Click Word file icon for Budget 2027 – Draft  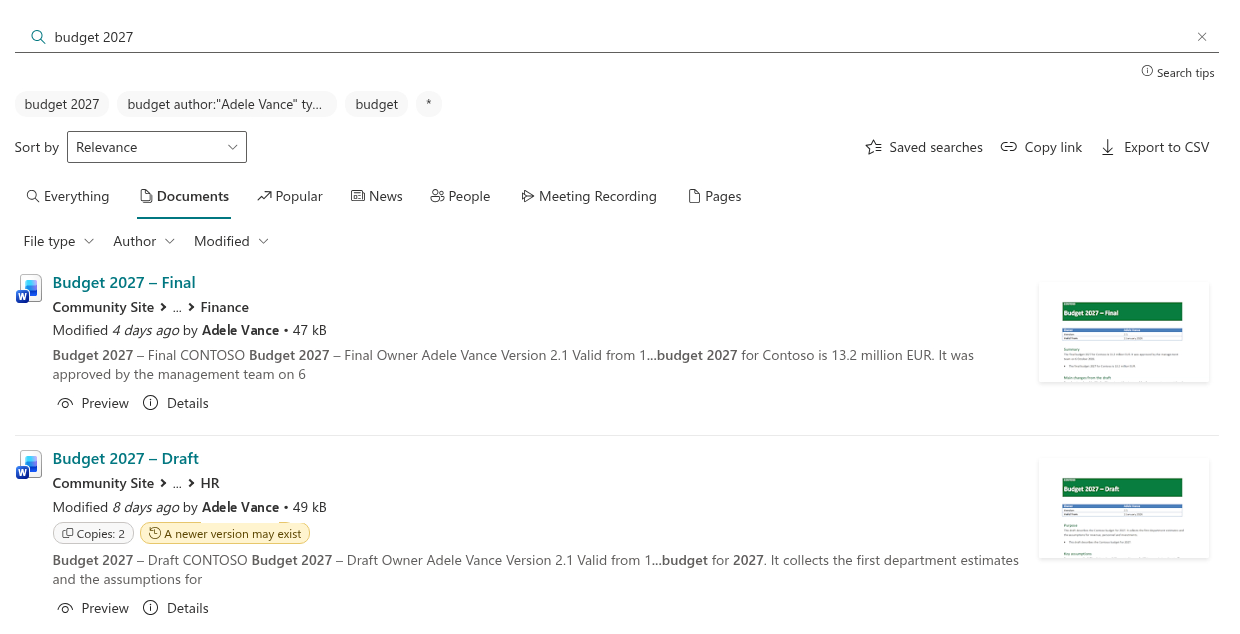coord(29,464)
